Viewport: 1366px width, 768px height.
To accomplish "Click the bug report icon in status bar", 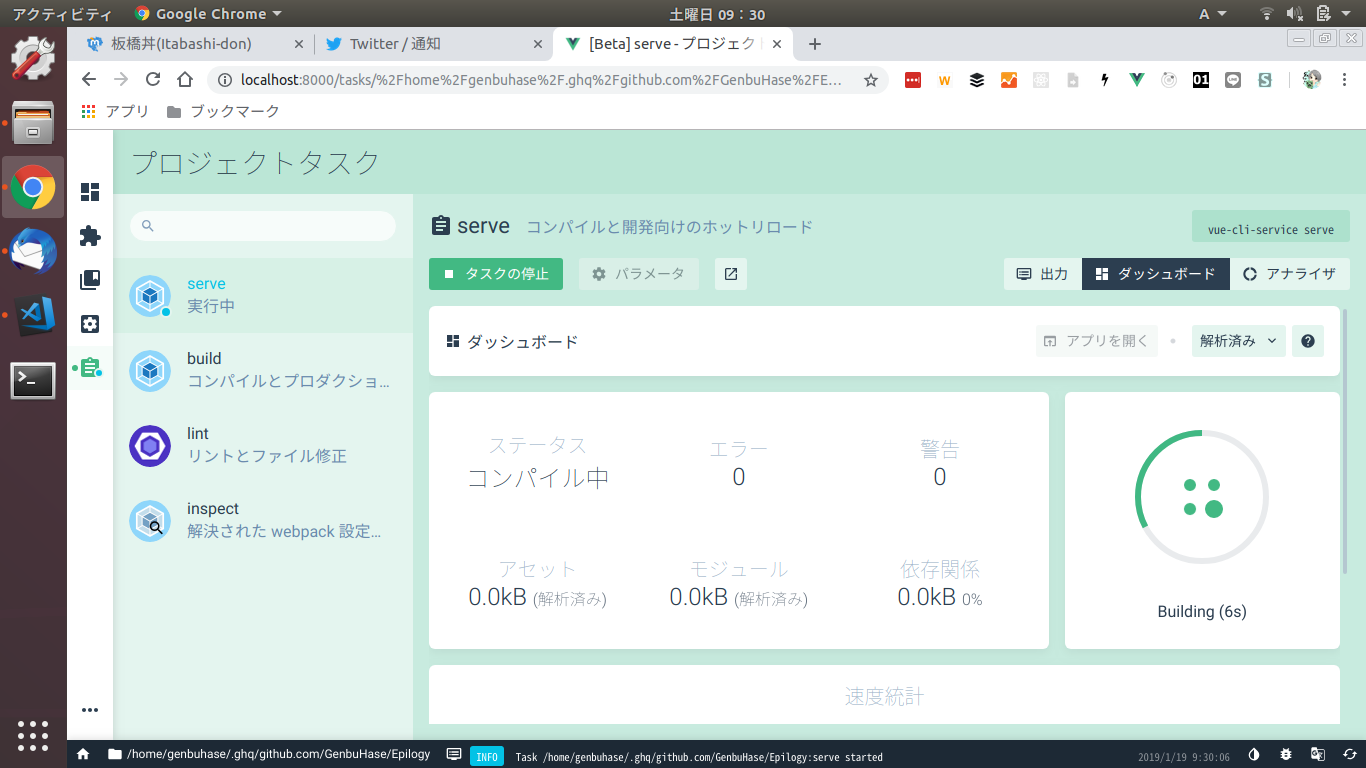I will pyautogui.click(x=1286, y=755).
